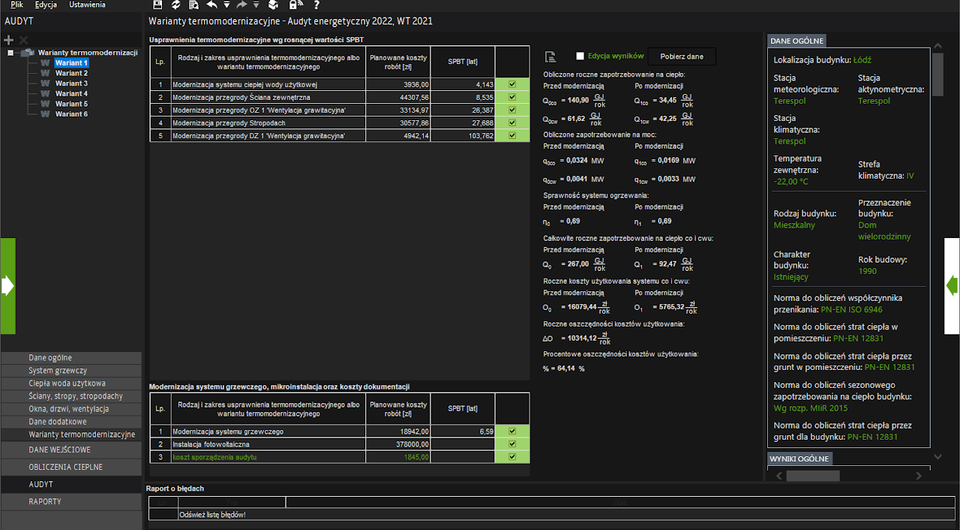Toggle checkbox for Modernizacja systemu ciepłej wody
The image size is (960, 530).
point(512,85)
